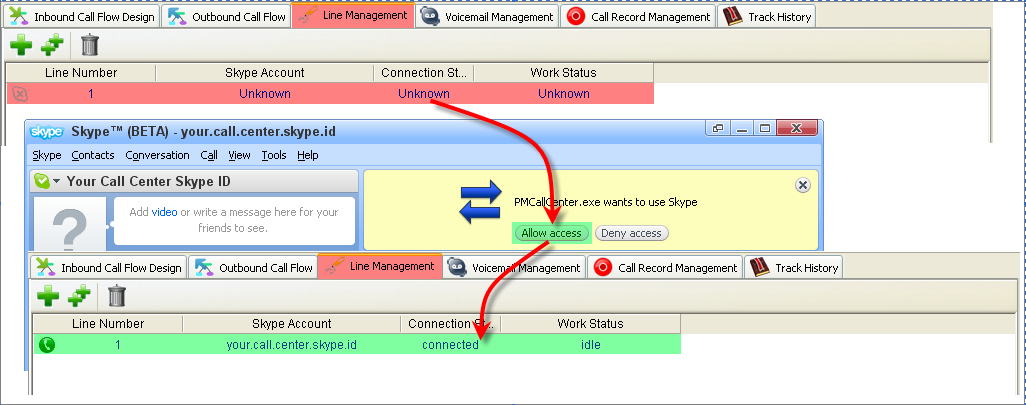This screenshot has height=405, width=1026.
Task: Minimize the Skype window
Action: click(x=741, y=128)
